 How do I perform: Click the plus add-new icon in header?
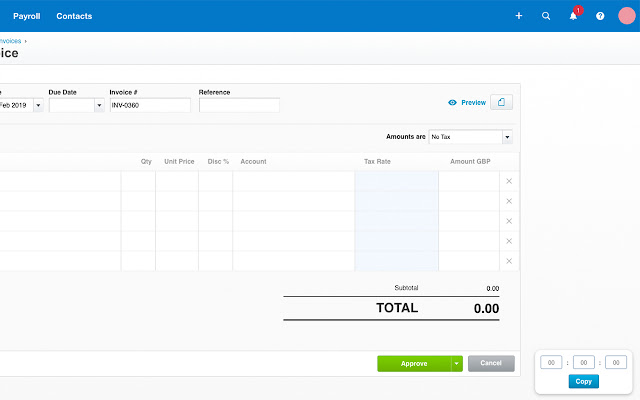pyautogui.click(x=518, y=16)
